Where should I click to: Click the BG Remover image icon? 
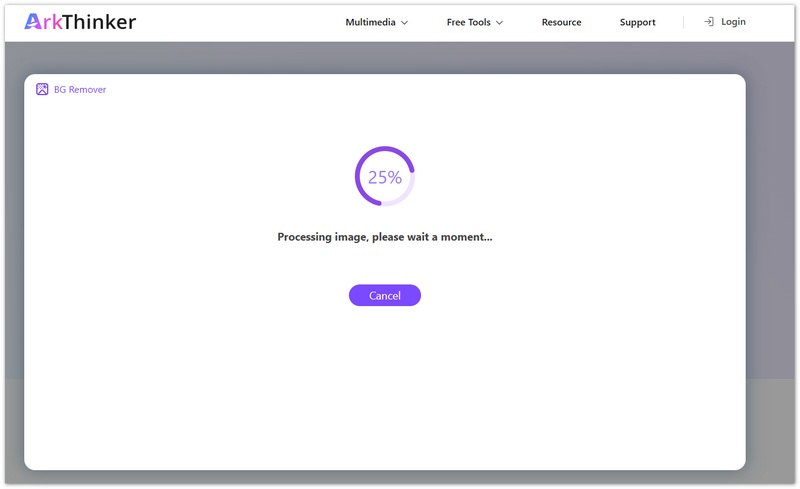pyautogui.click(x=42, y=89)
